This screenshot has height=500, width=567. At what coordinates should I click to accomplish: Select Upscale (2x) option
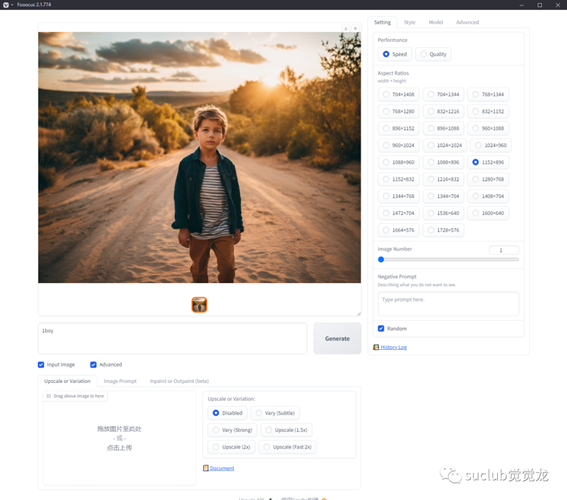tap(231, 447)
